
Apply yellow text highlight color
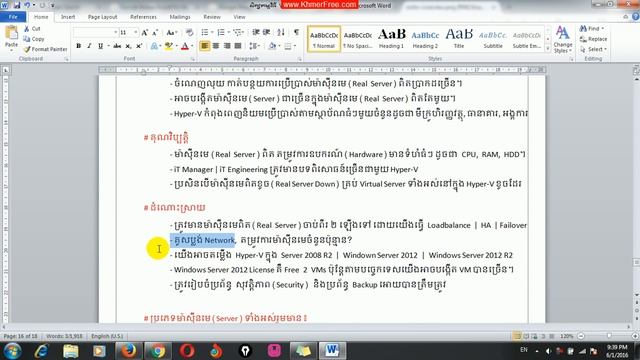point(168,46)
